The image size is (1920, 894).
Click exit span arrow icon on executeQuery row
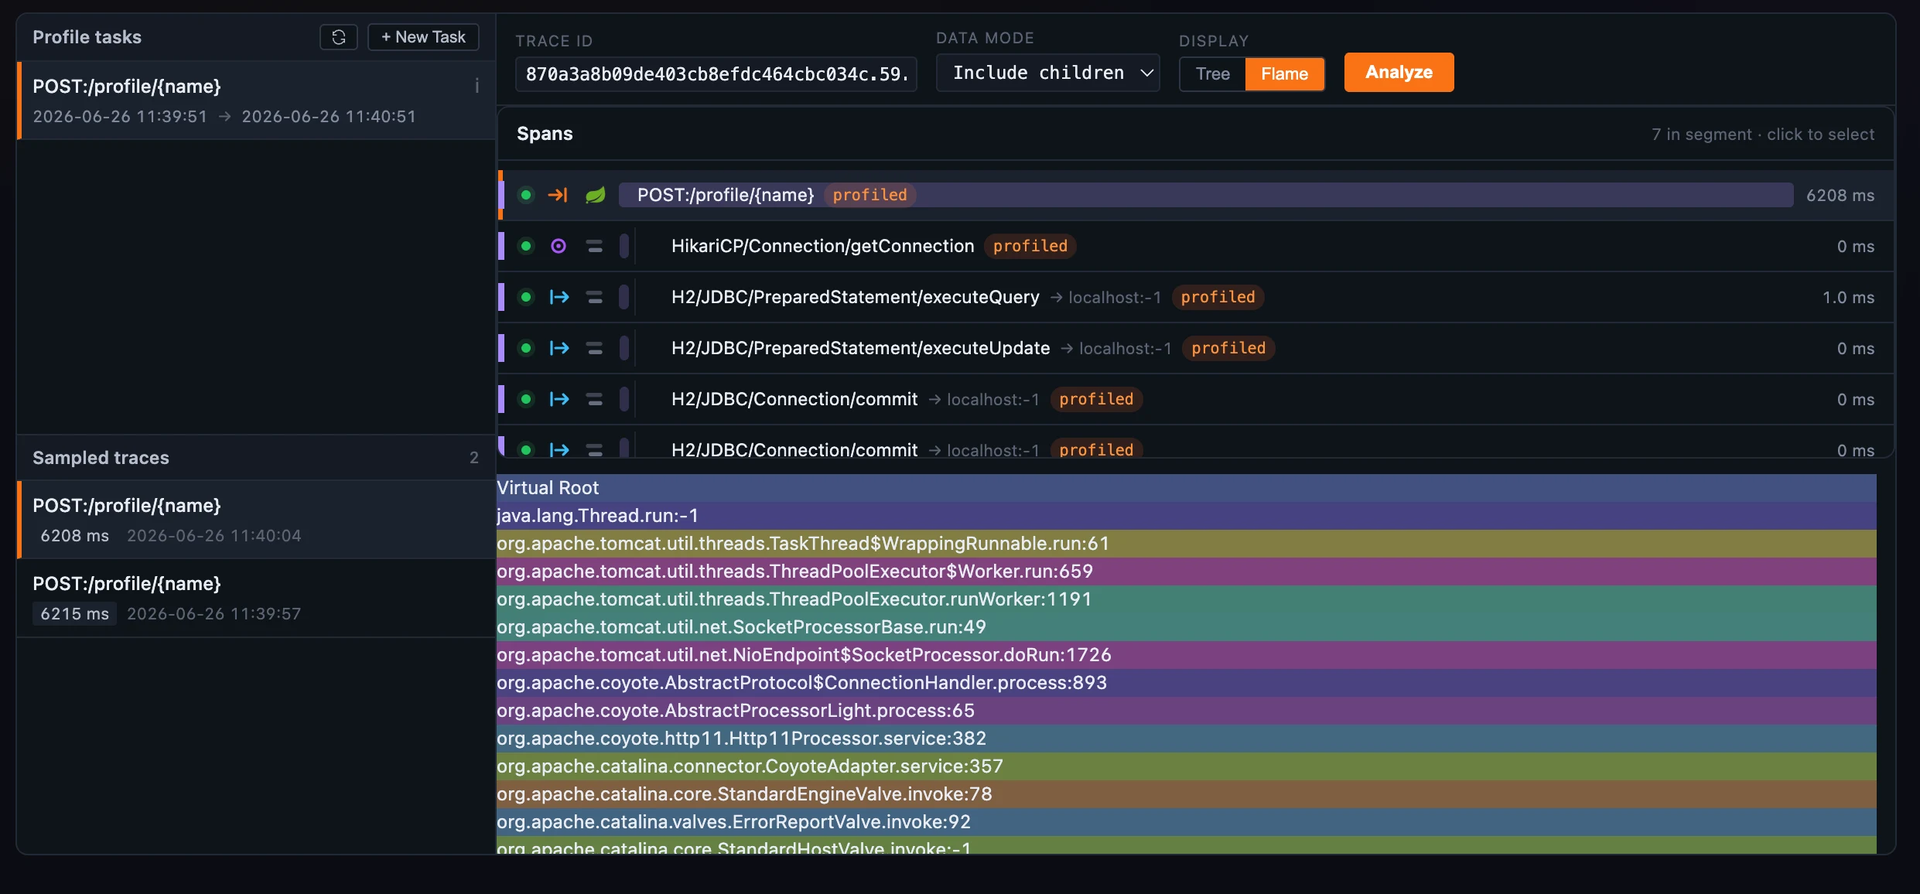pos(559,297)
